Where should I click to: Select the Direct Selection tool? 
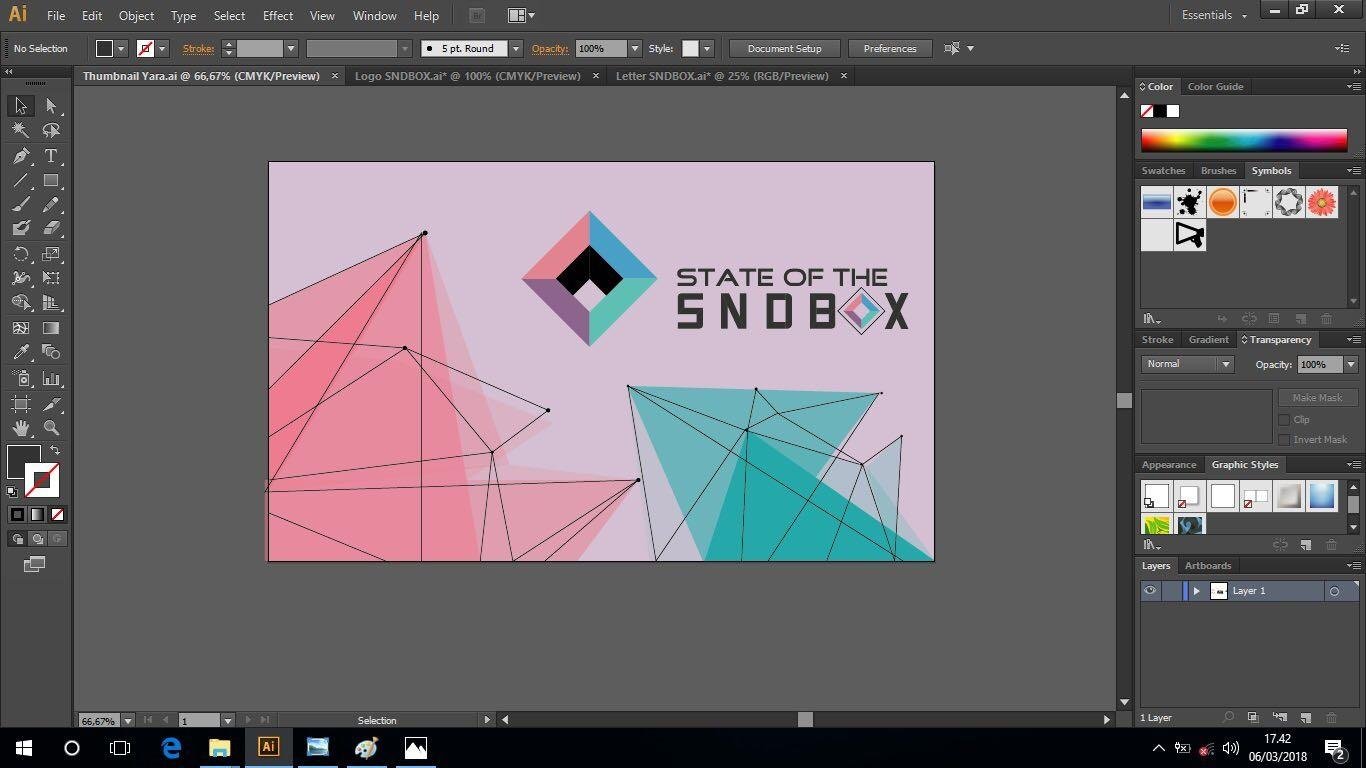(x=51, y=106)
